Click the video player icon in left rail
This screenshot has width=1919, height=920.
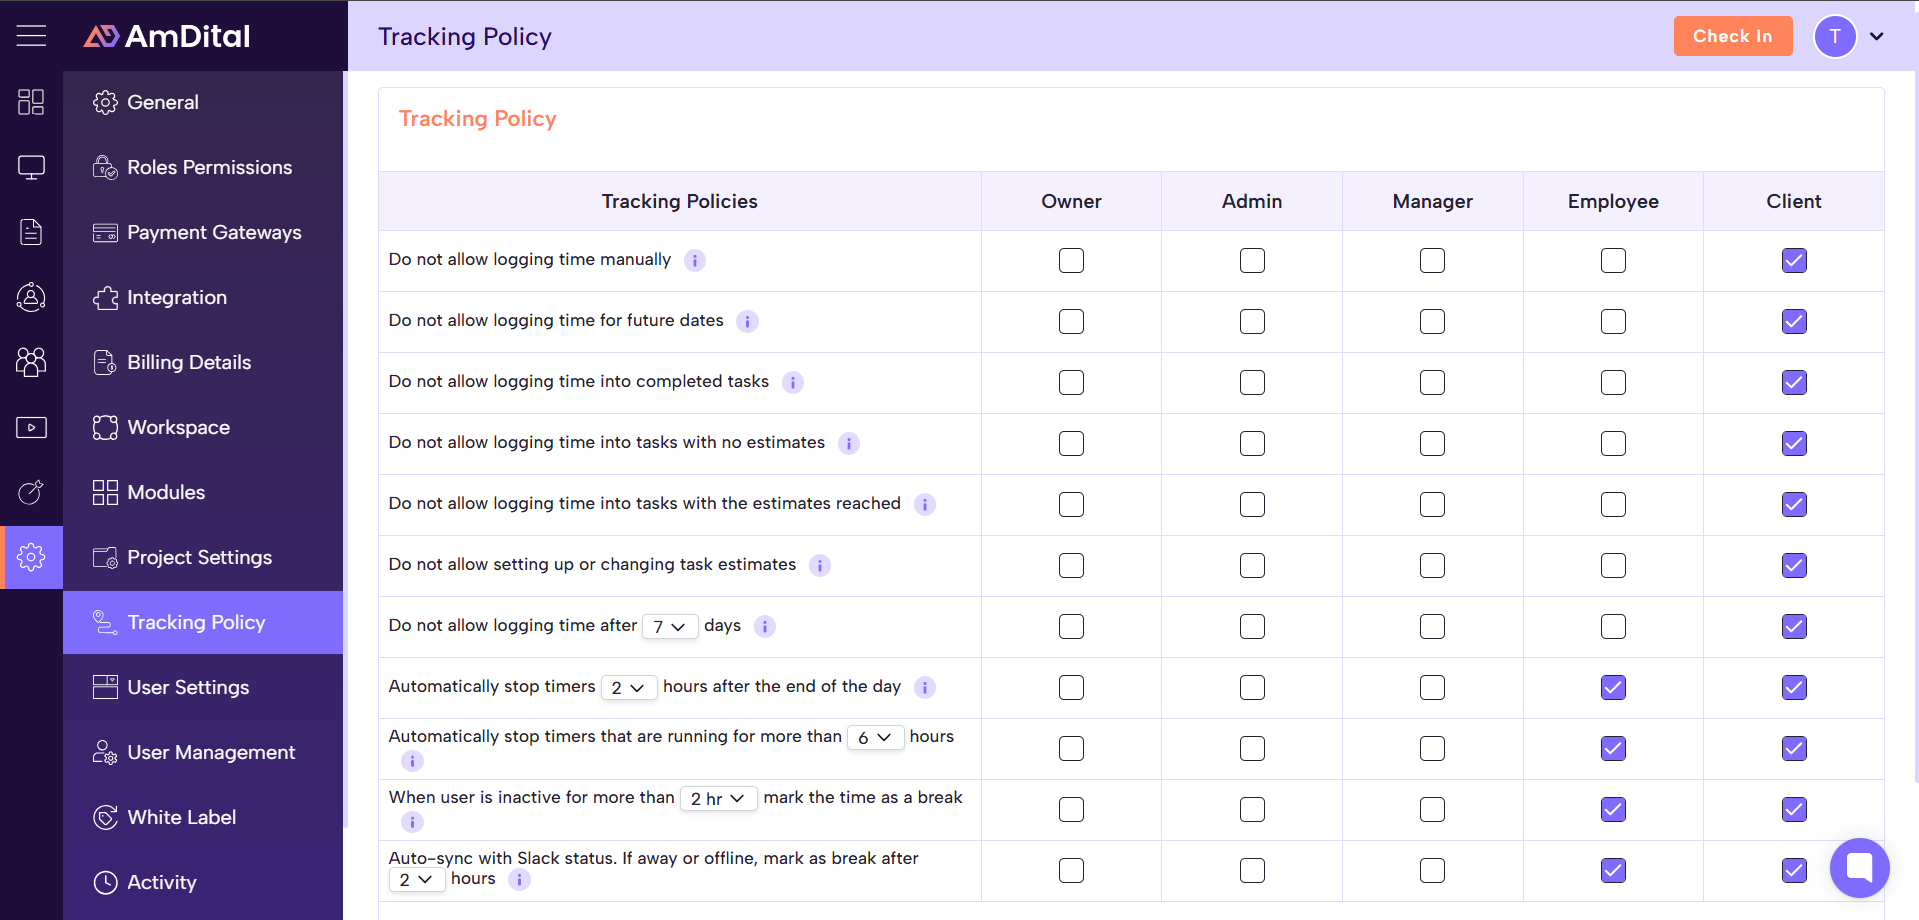[x=31, y=427]
